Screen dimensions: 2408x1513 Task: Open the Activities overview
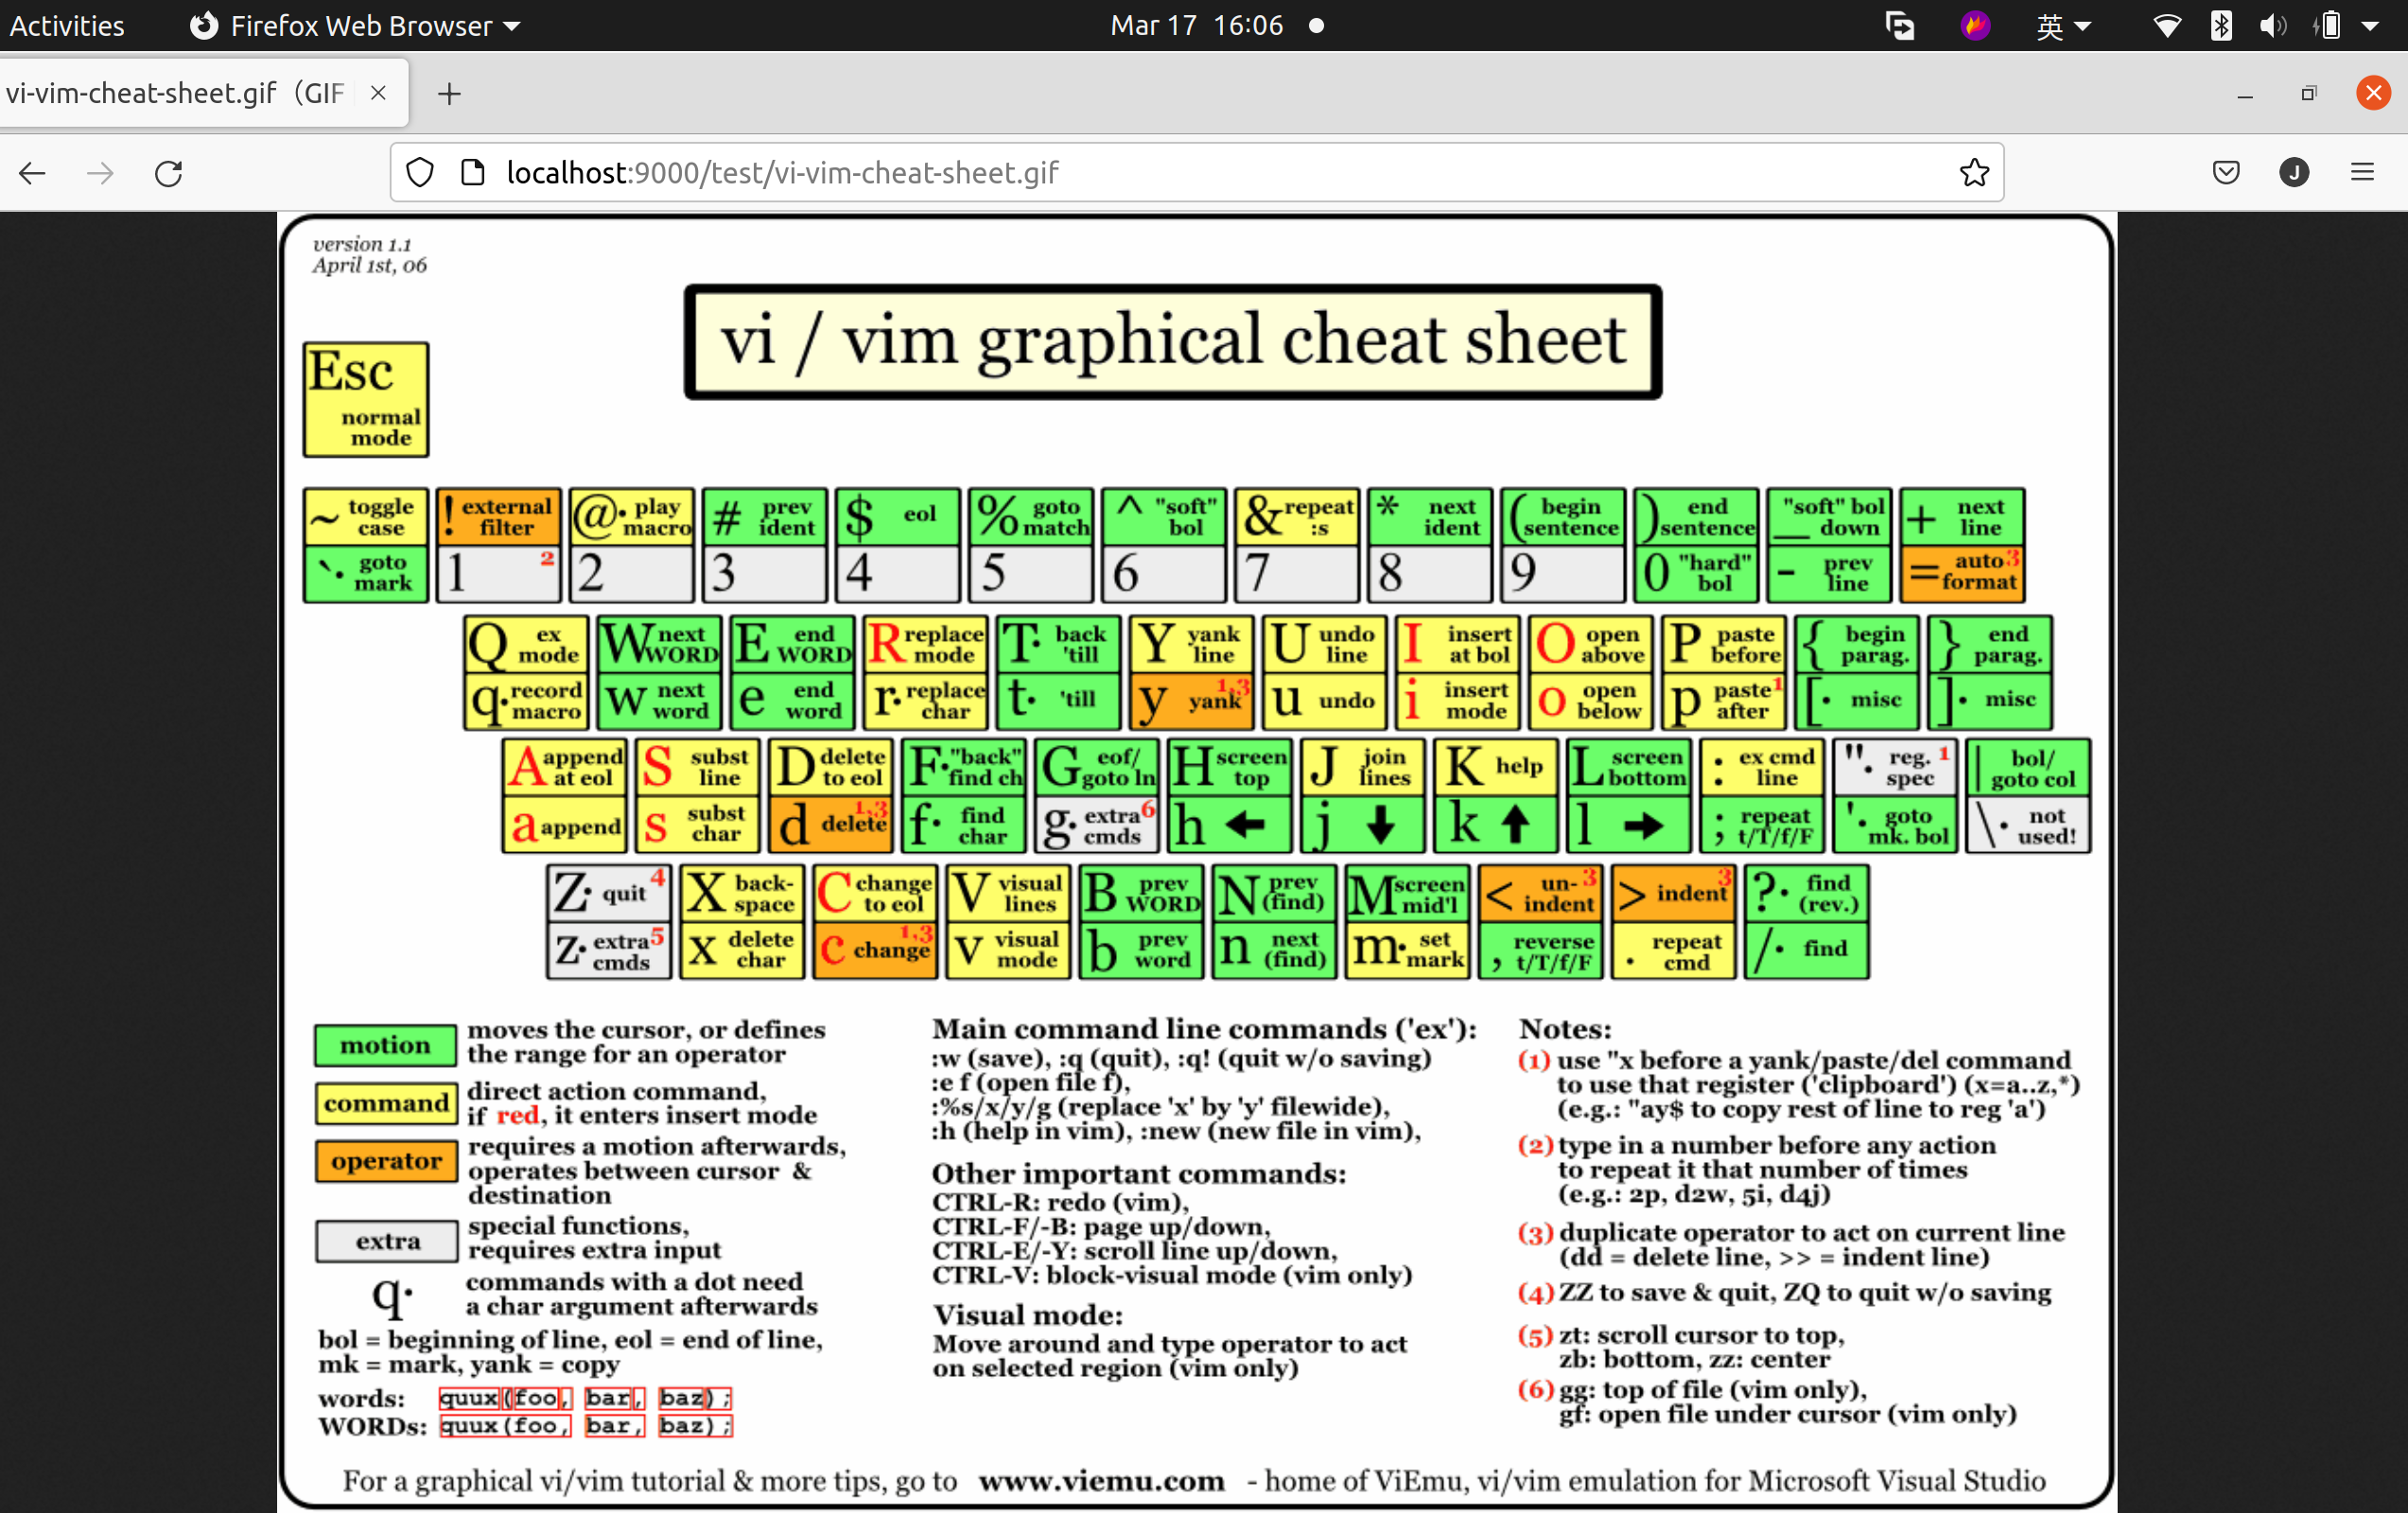coord(67,26)
